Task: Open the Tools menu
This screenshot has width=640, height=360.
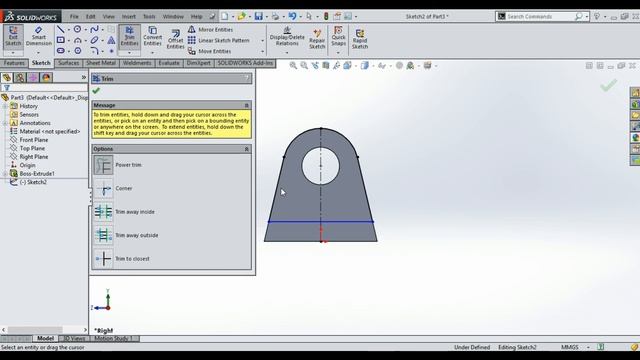Action: (x=149, y=16)
